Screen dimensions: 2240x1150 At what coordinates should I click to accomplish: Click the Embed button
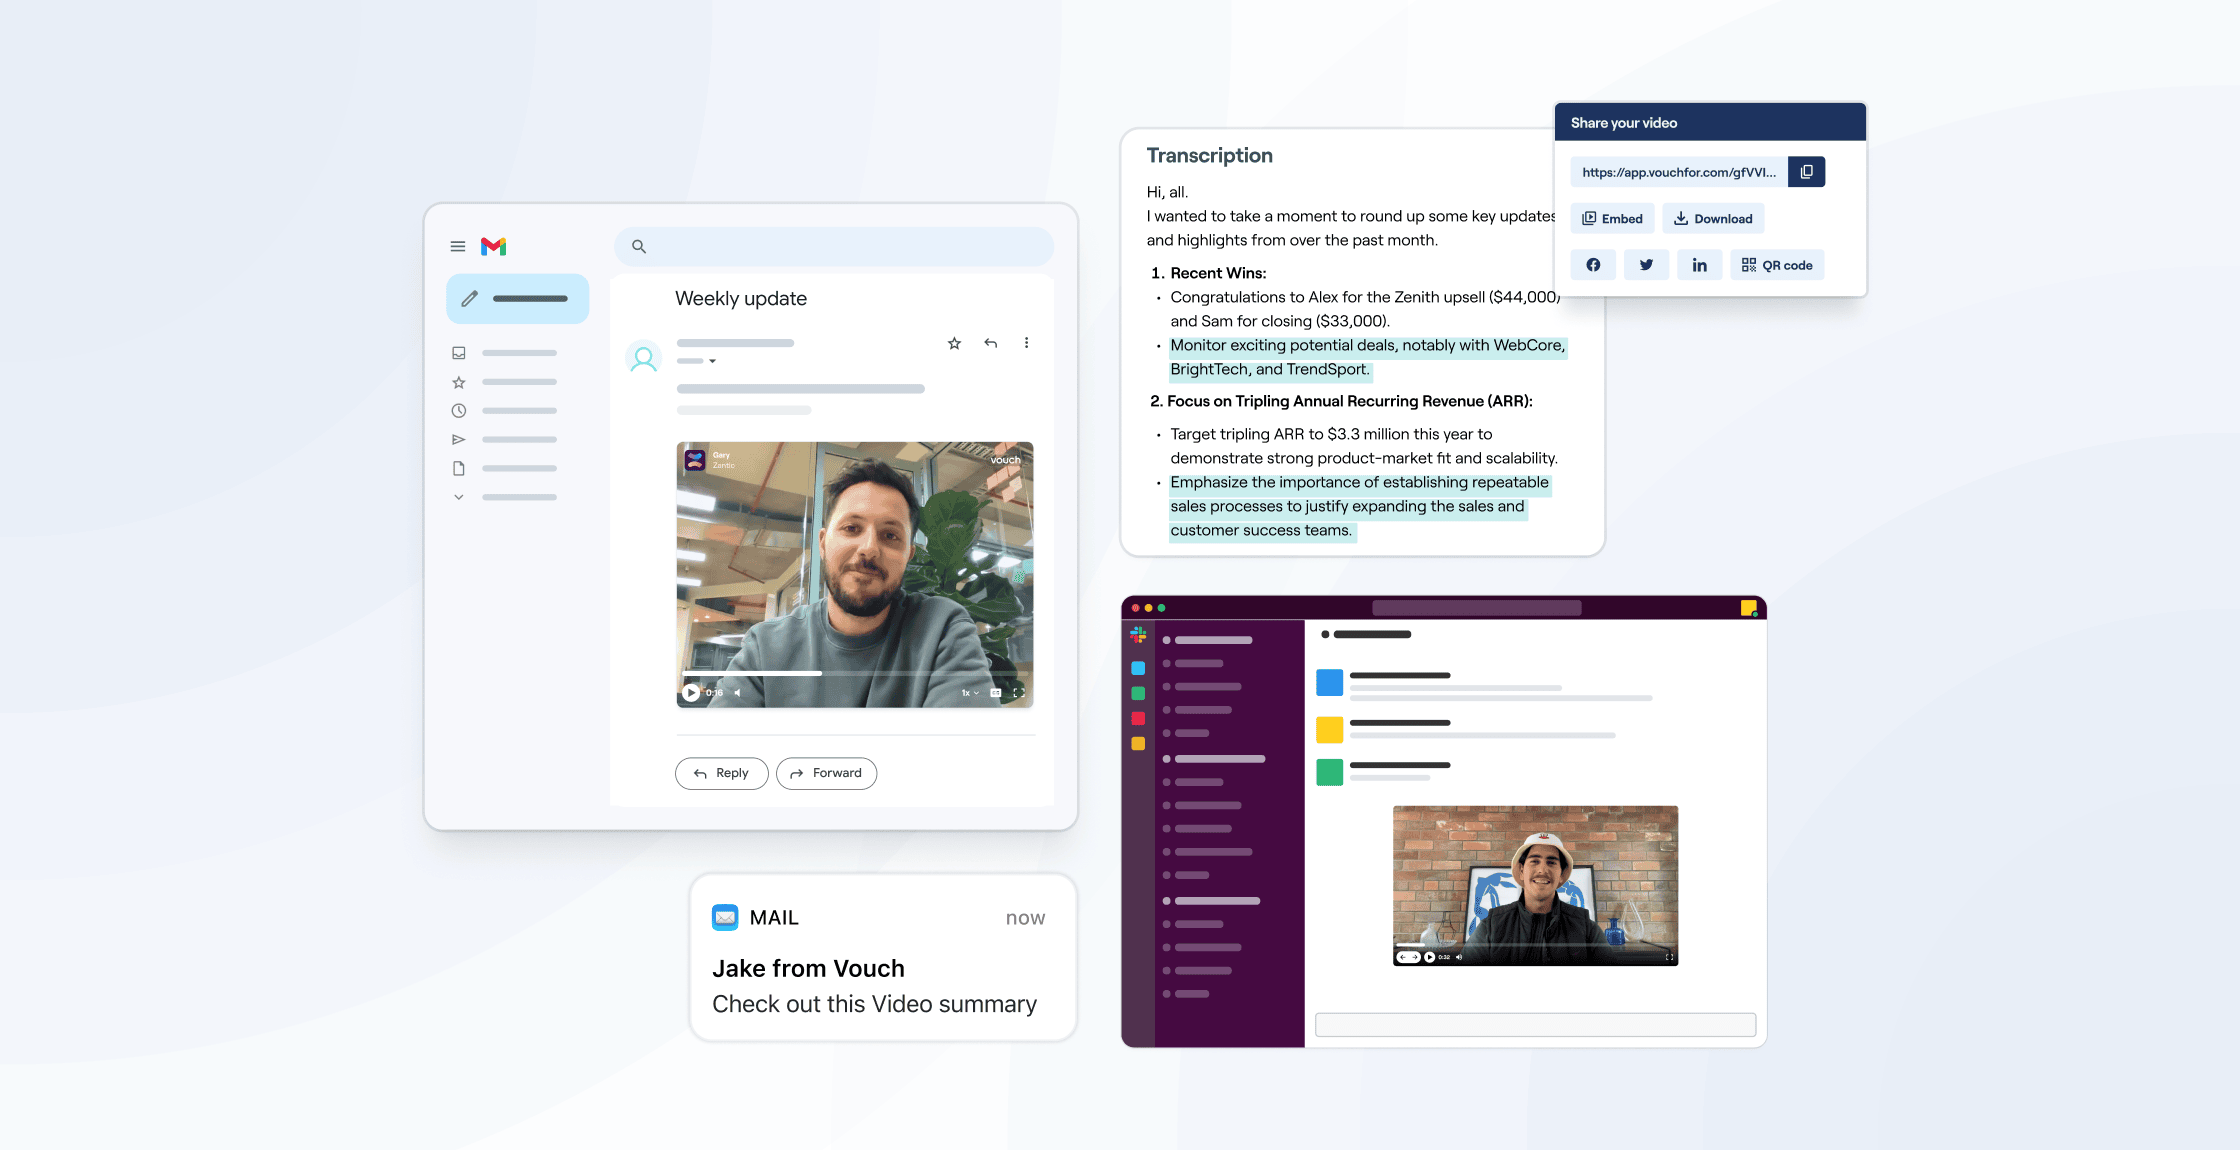(x=1612, y=218)
